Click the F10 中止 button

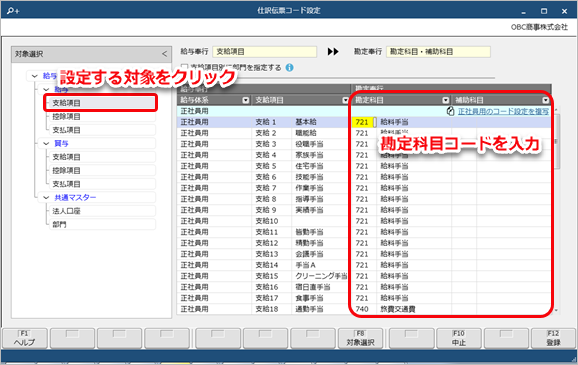click(x=459, y=338)
